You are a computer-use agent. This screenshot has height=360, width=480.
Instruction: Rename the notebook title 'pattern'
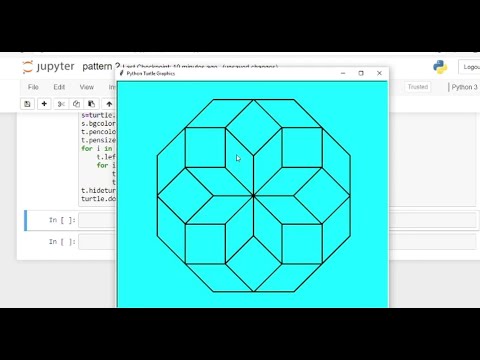pyautogui.click(x=97, y=67)
